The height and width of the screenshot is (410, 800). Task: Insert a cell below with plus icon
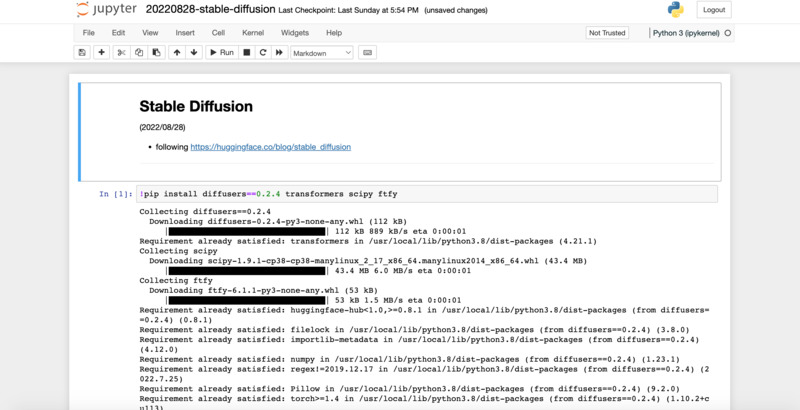(x=101, y=52)
